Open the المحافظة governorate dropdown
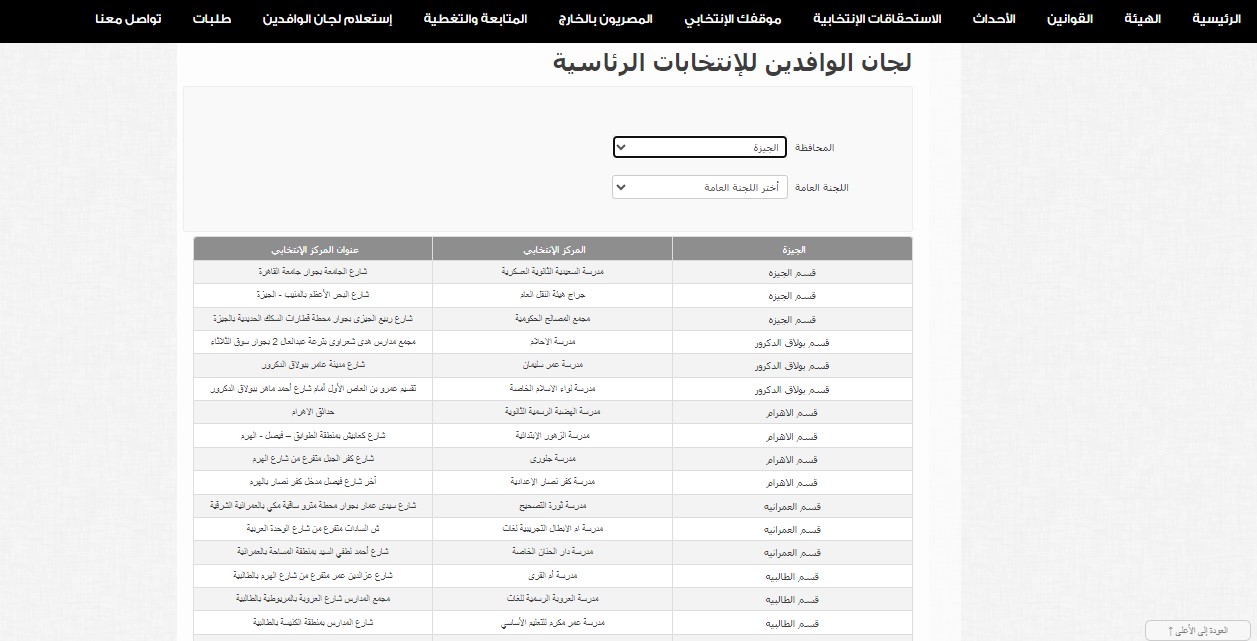The height and width of the screenshot is (641, 1257). coord(699,148)
